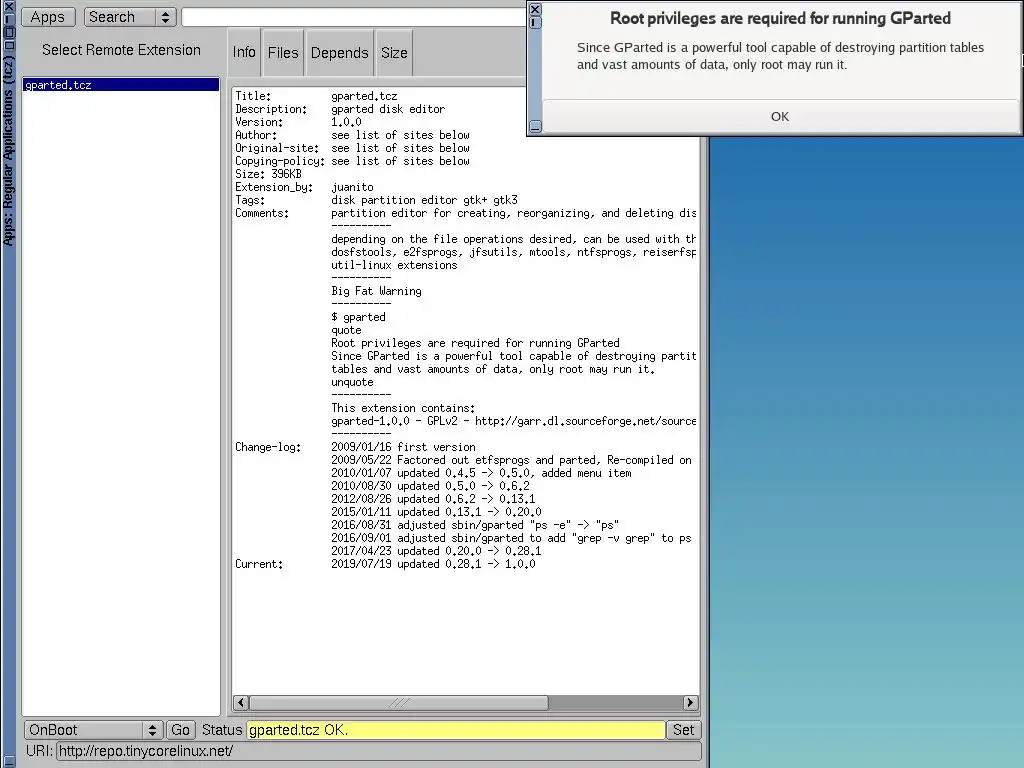Expand the Search mode dropdown
Screen dimensions: 1024x768
pos(130,17)
